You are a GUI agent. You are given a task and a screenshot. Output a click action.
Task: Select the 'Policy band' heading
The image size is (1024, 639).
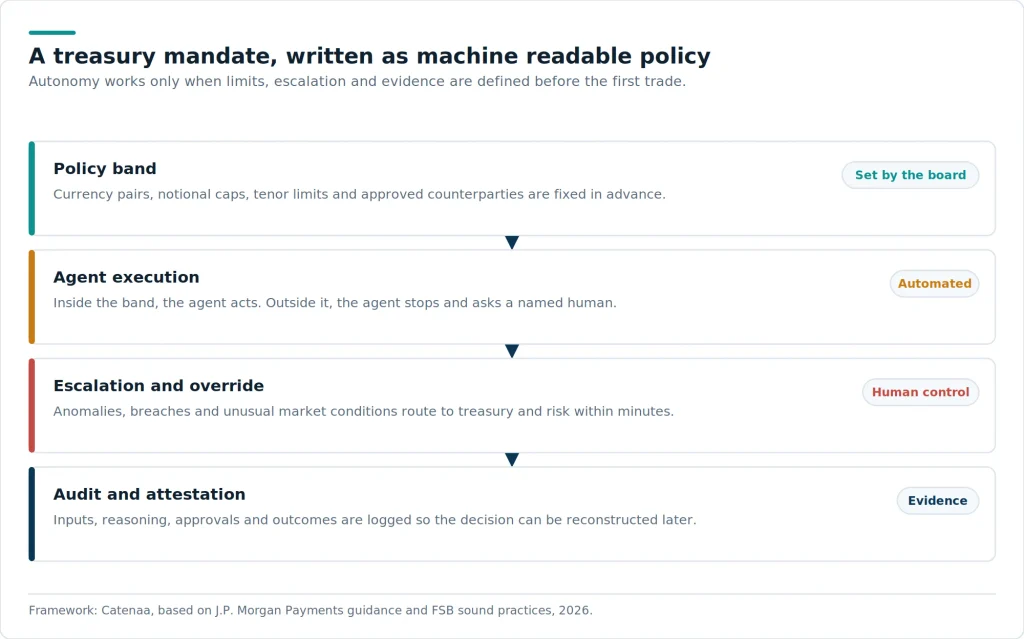click(105, 169)
